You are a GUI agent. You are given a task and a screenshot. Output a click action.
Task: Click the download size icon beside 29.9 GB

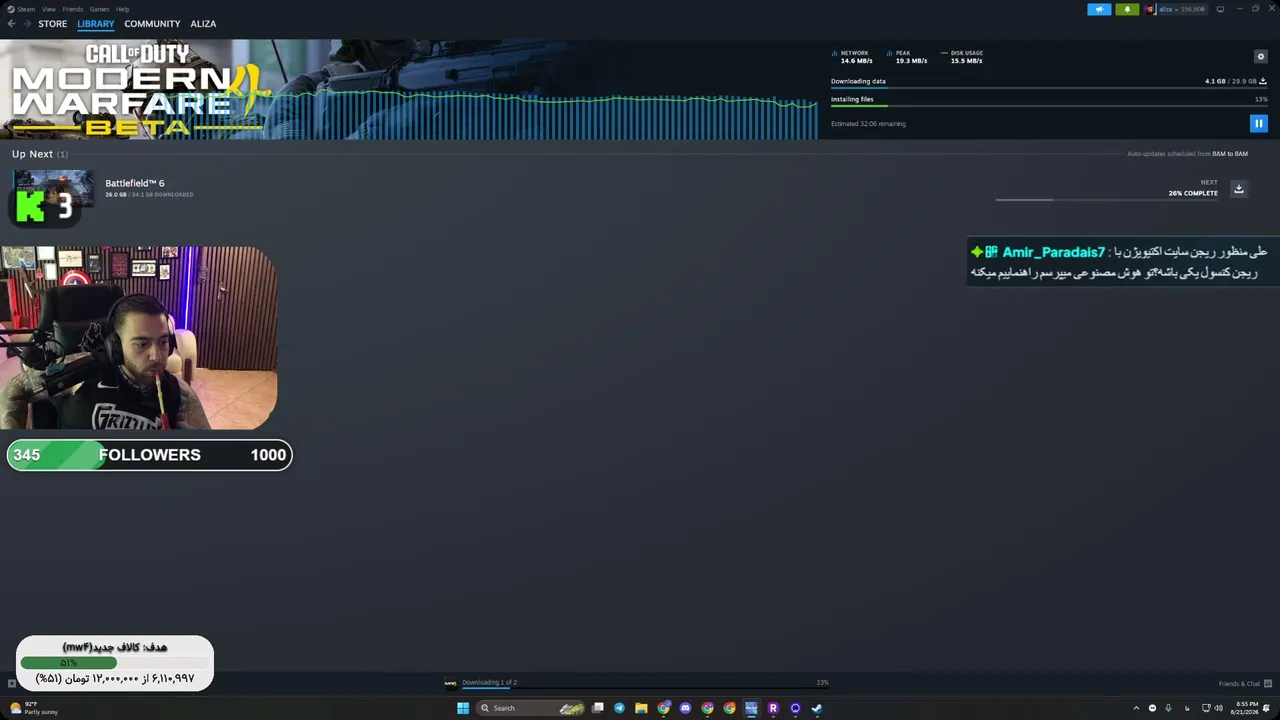tap(1263, 81)
